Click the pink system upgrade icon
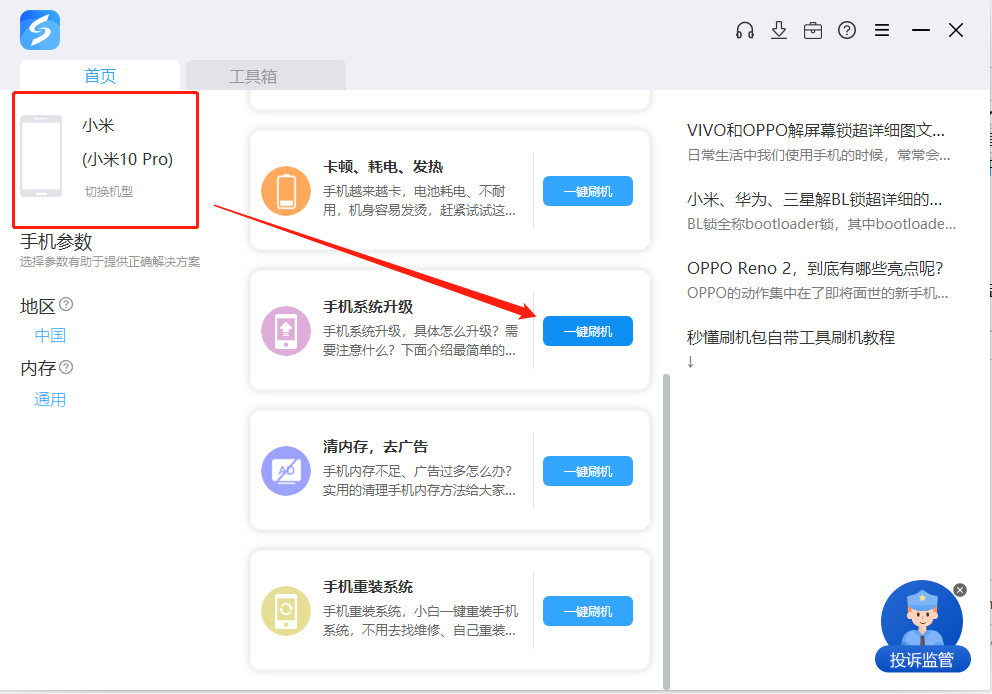Viewport: 992px width, 694px height. tap(286, 331)
